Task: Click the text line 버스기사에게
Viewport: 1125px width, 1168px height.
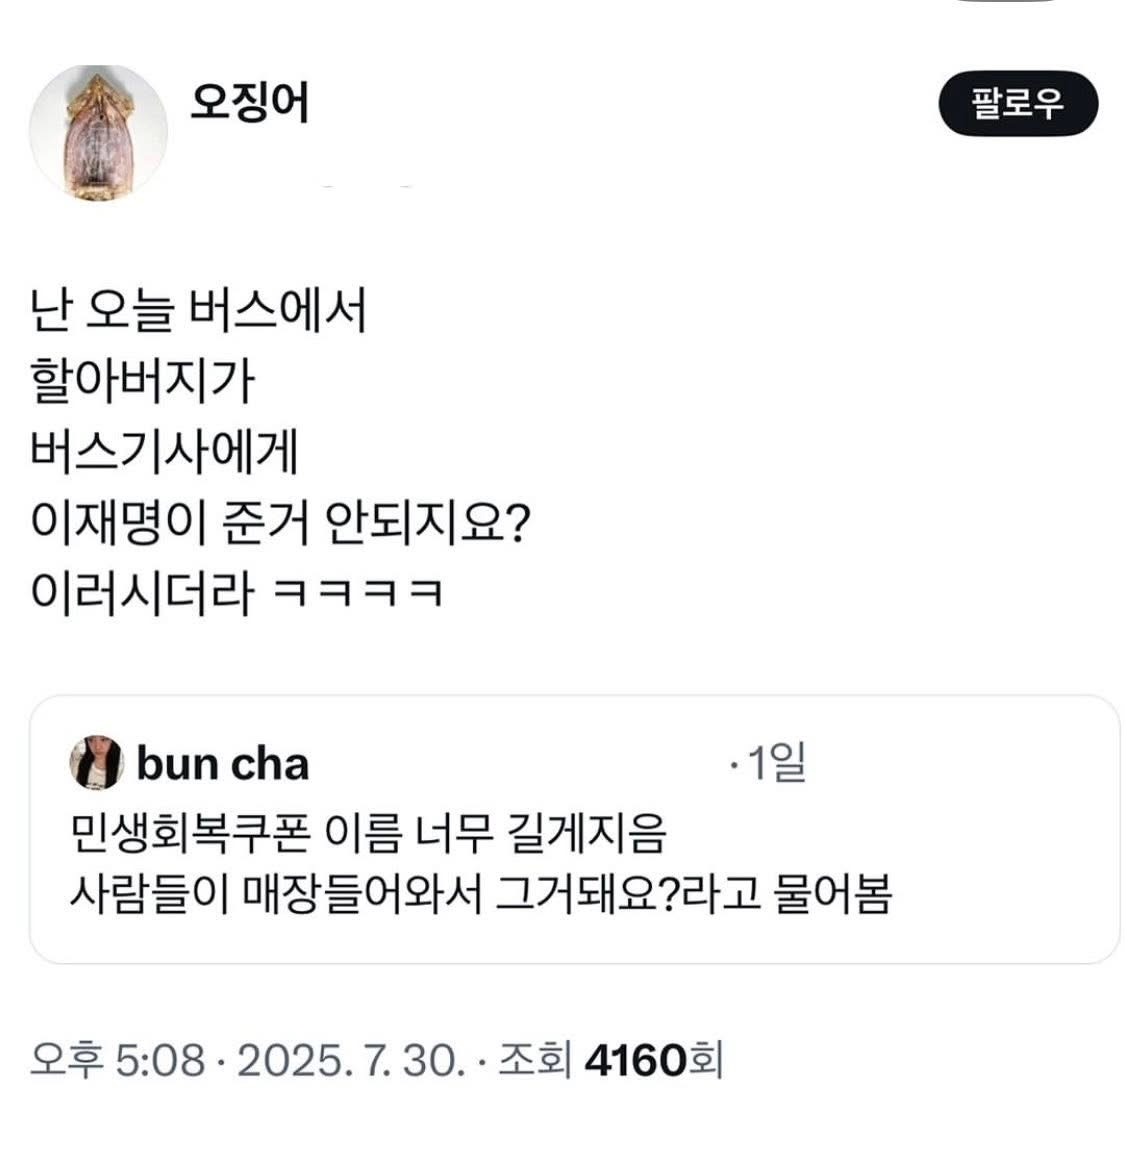Action: point(165,452)
